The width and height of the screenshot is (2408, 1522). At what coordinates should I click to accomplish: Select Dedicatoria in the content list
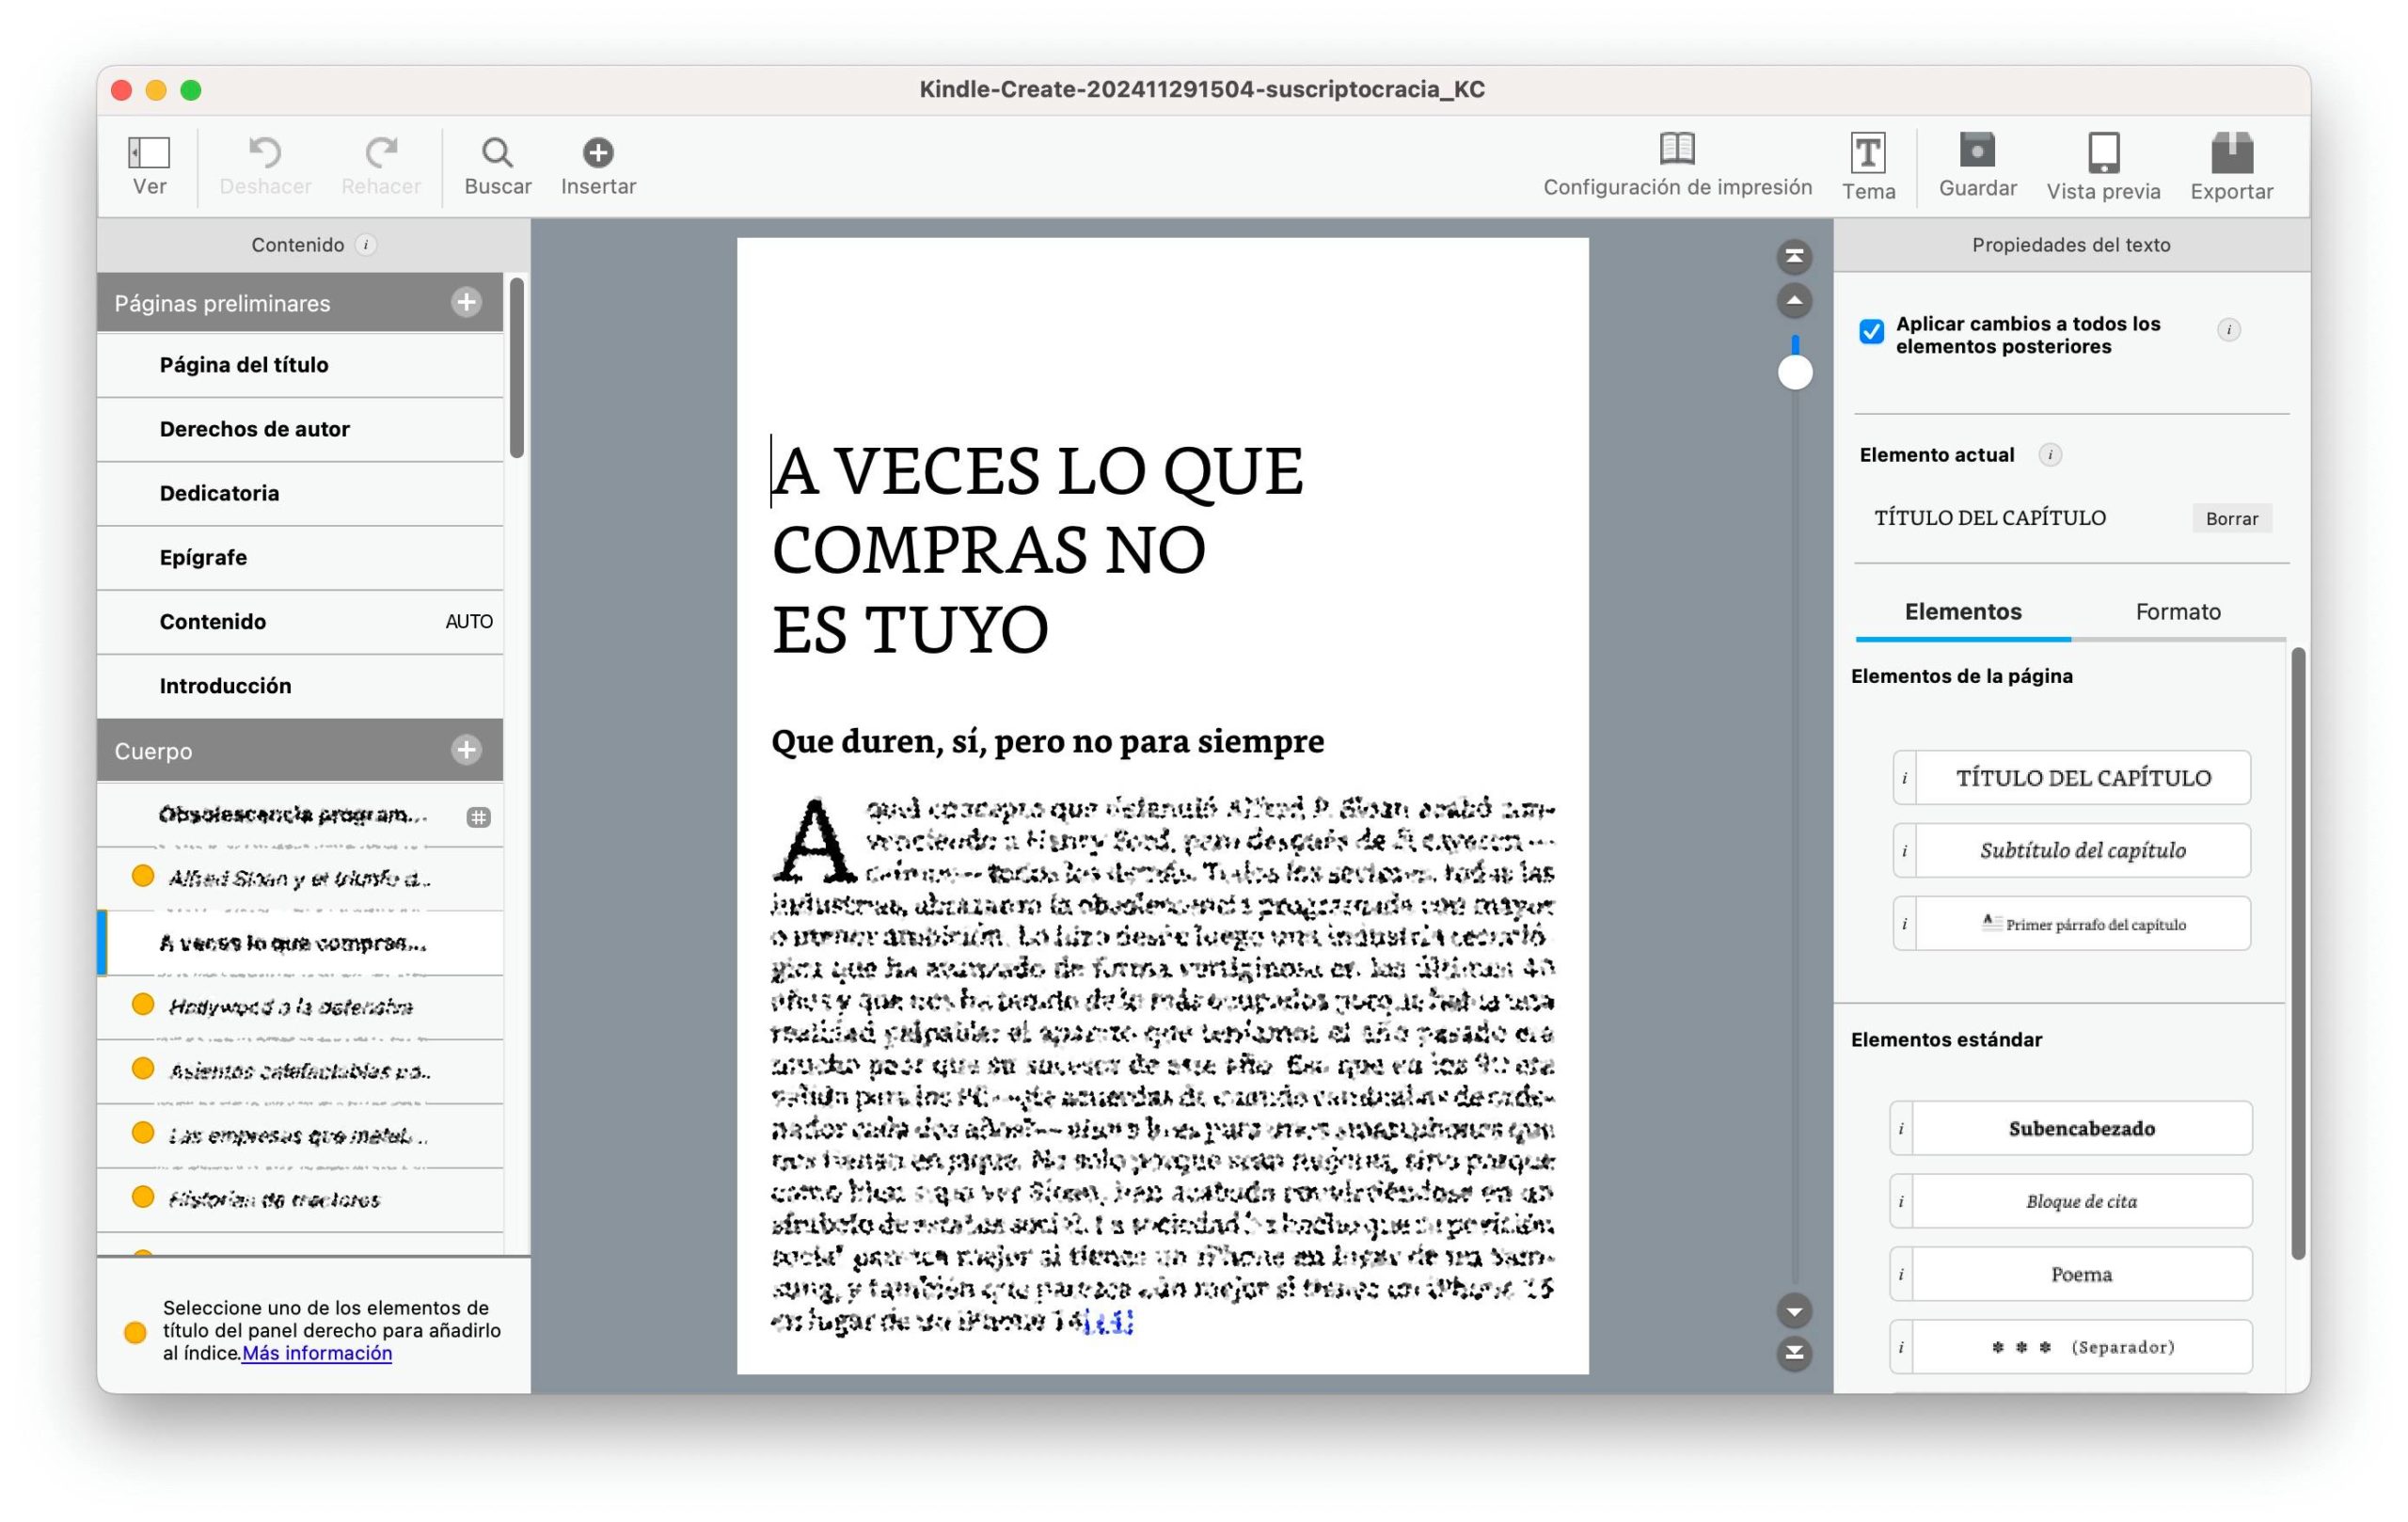(219, 493)
